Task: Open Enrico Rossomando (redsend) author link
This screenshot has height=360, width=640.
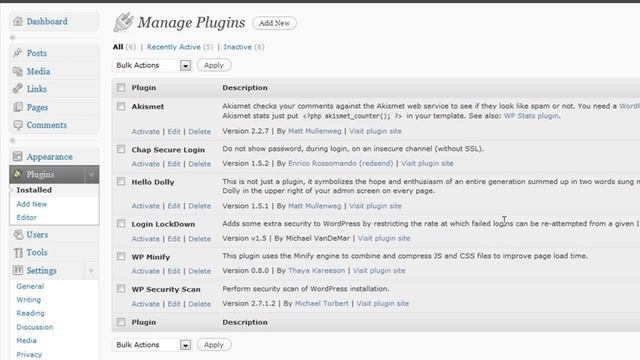Action: click(x=340, y=163)
